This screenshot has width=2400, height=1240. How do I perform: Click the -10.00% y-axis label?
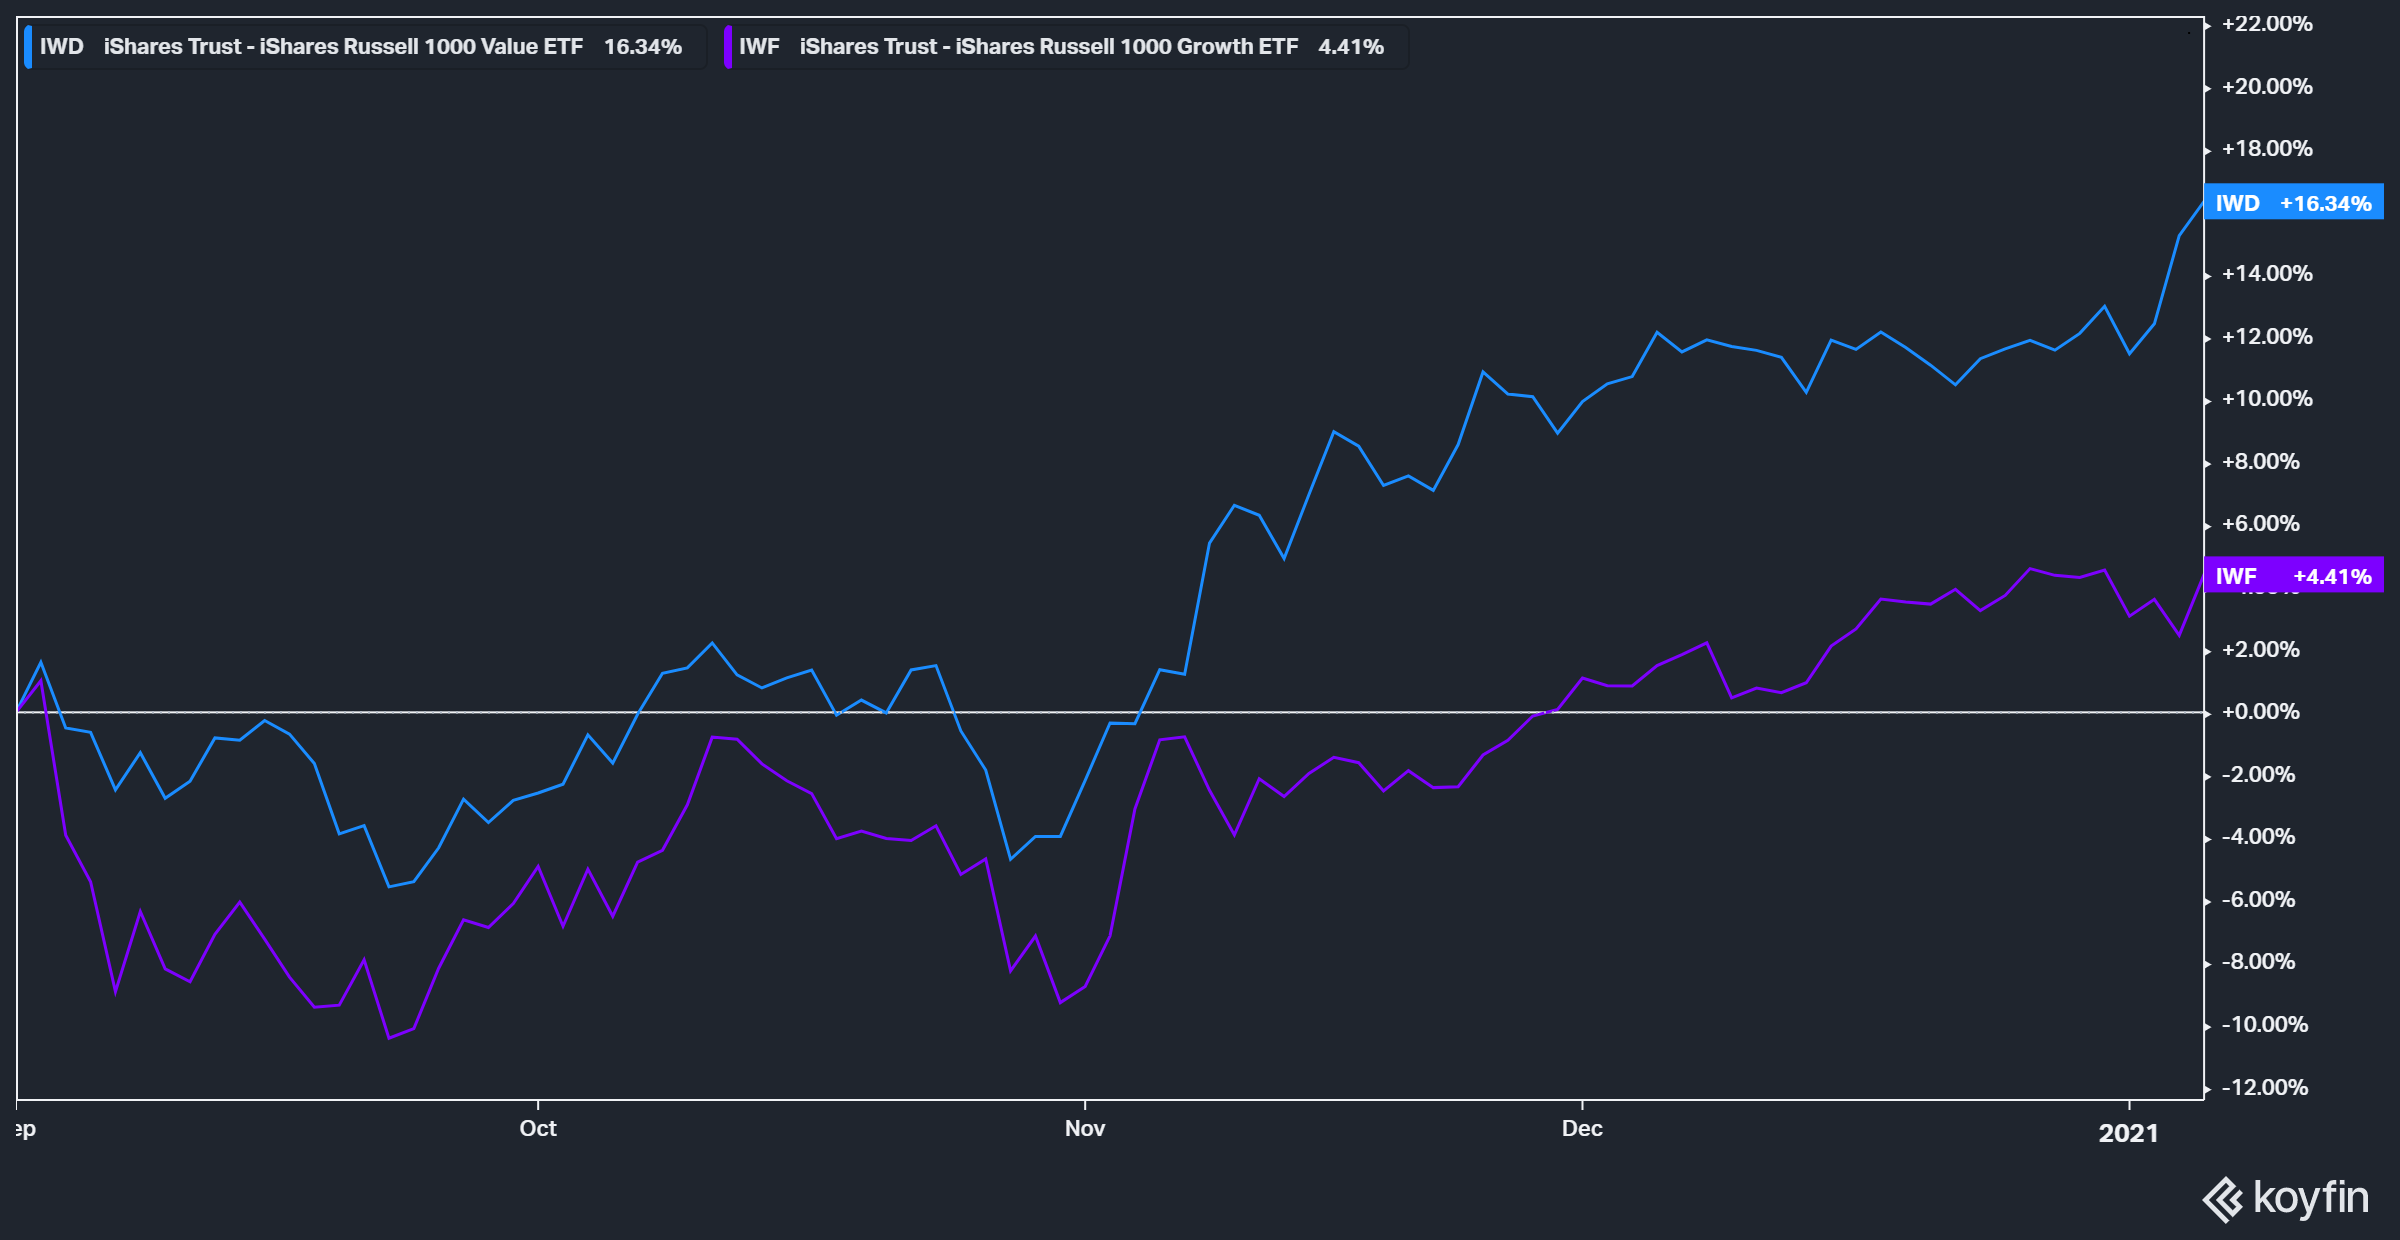pyautogui.click(x=2265, y=1025)
